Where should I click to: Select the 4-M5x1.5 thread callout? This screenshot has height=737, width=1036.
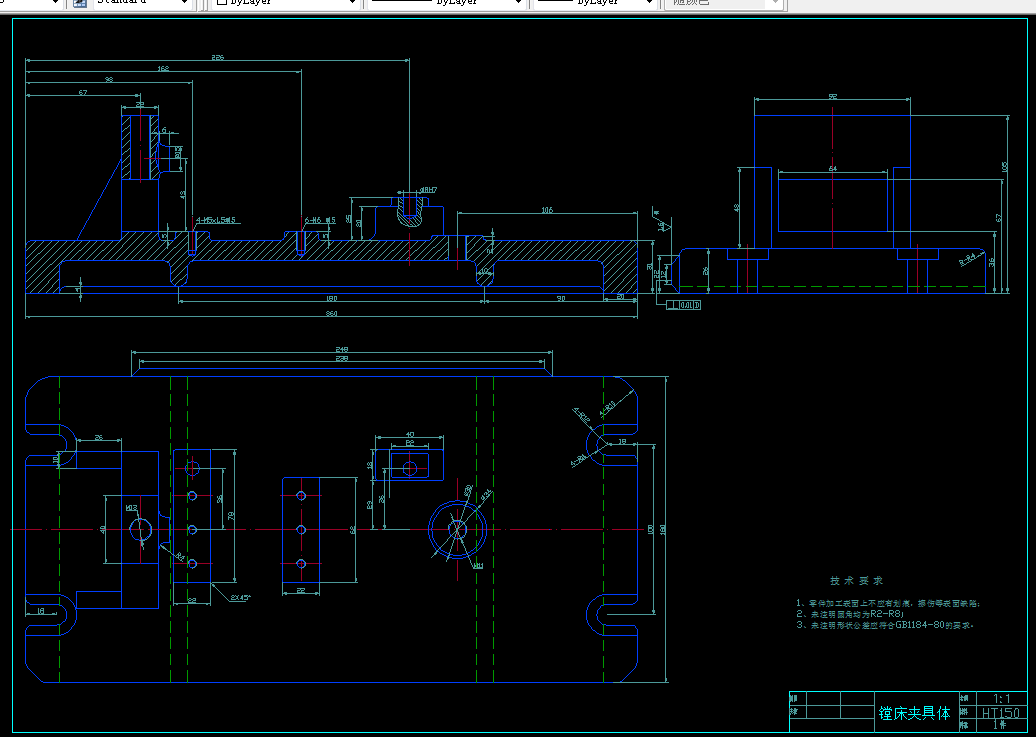216,220
